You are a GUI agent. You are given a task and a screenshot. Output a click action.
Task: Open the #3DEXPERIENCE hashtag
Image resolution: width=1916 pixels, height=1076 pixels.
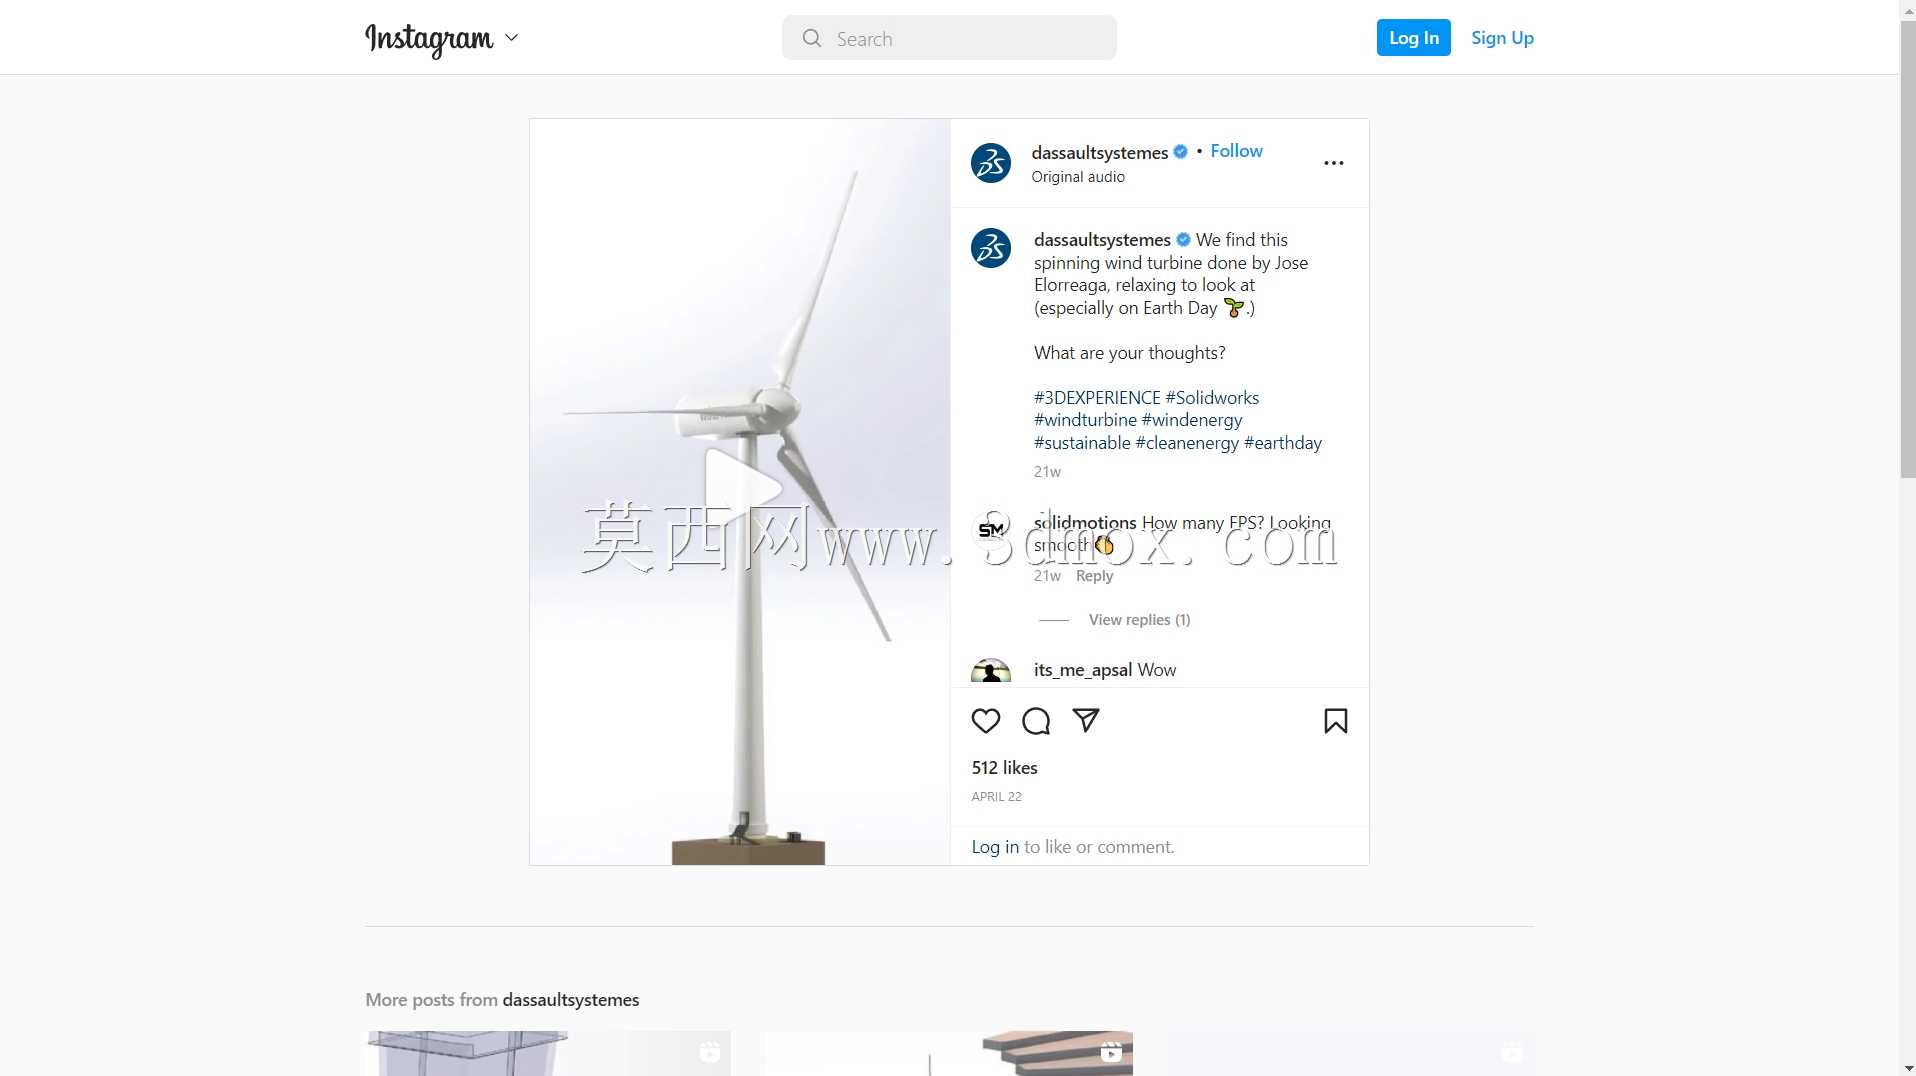1097,398
